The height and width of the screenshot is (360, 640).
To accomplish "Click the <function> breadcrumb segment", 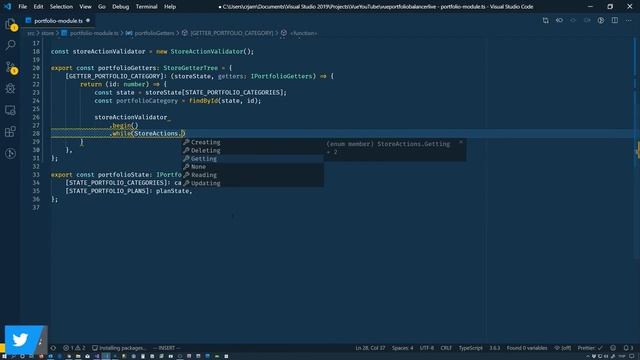I will (x=303, y=33).
